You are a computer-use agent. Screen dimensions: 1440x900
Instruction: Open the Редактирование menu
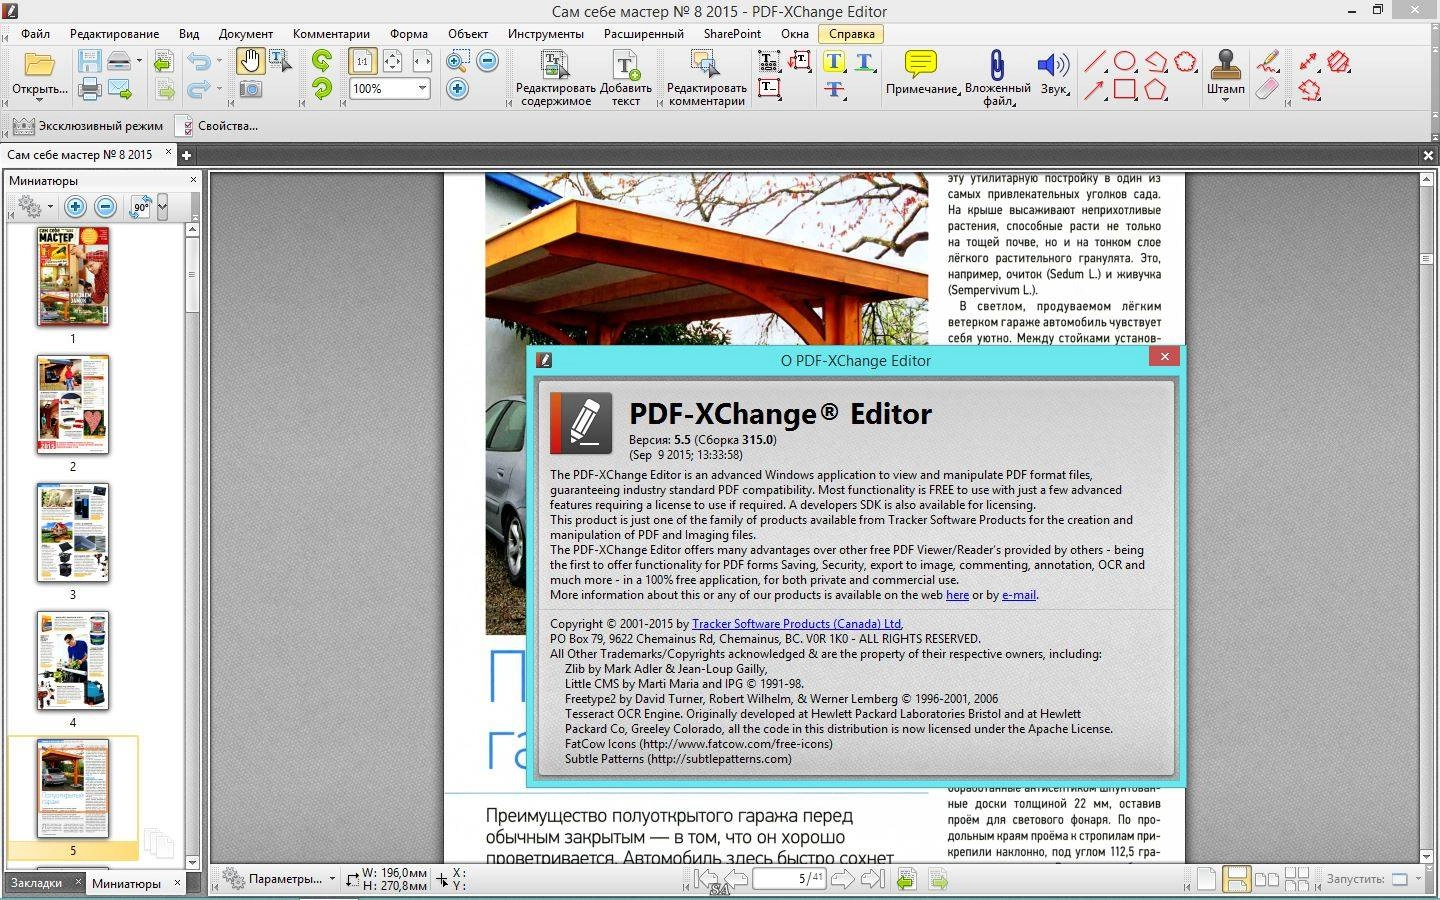coord(114,33)
